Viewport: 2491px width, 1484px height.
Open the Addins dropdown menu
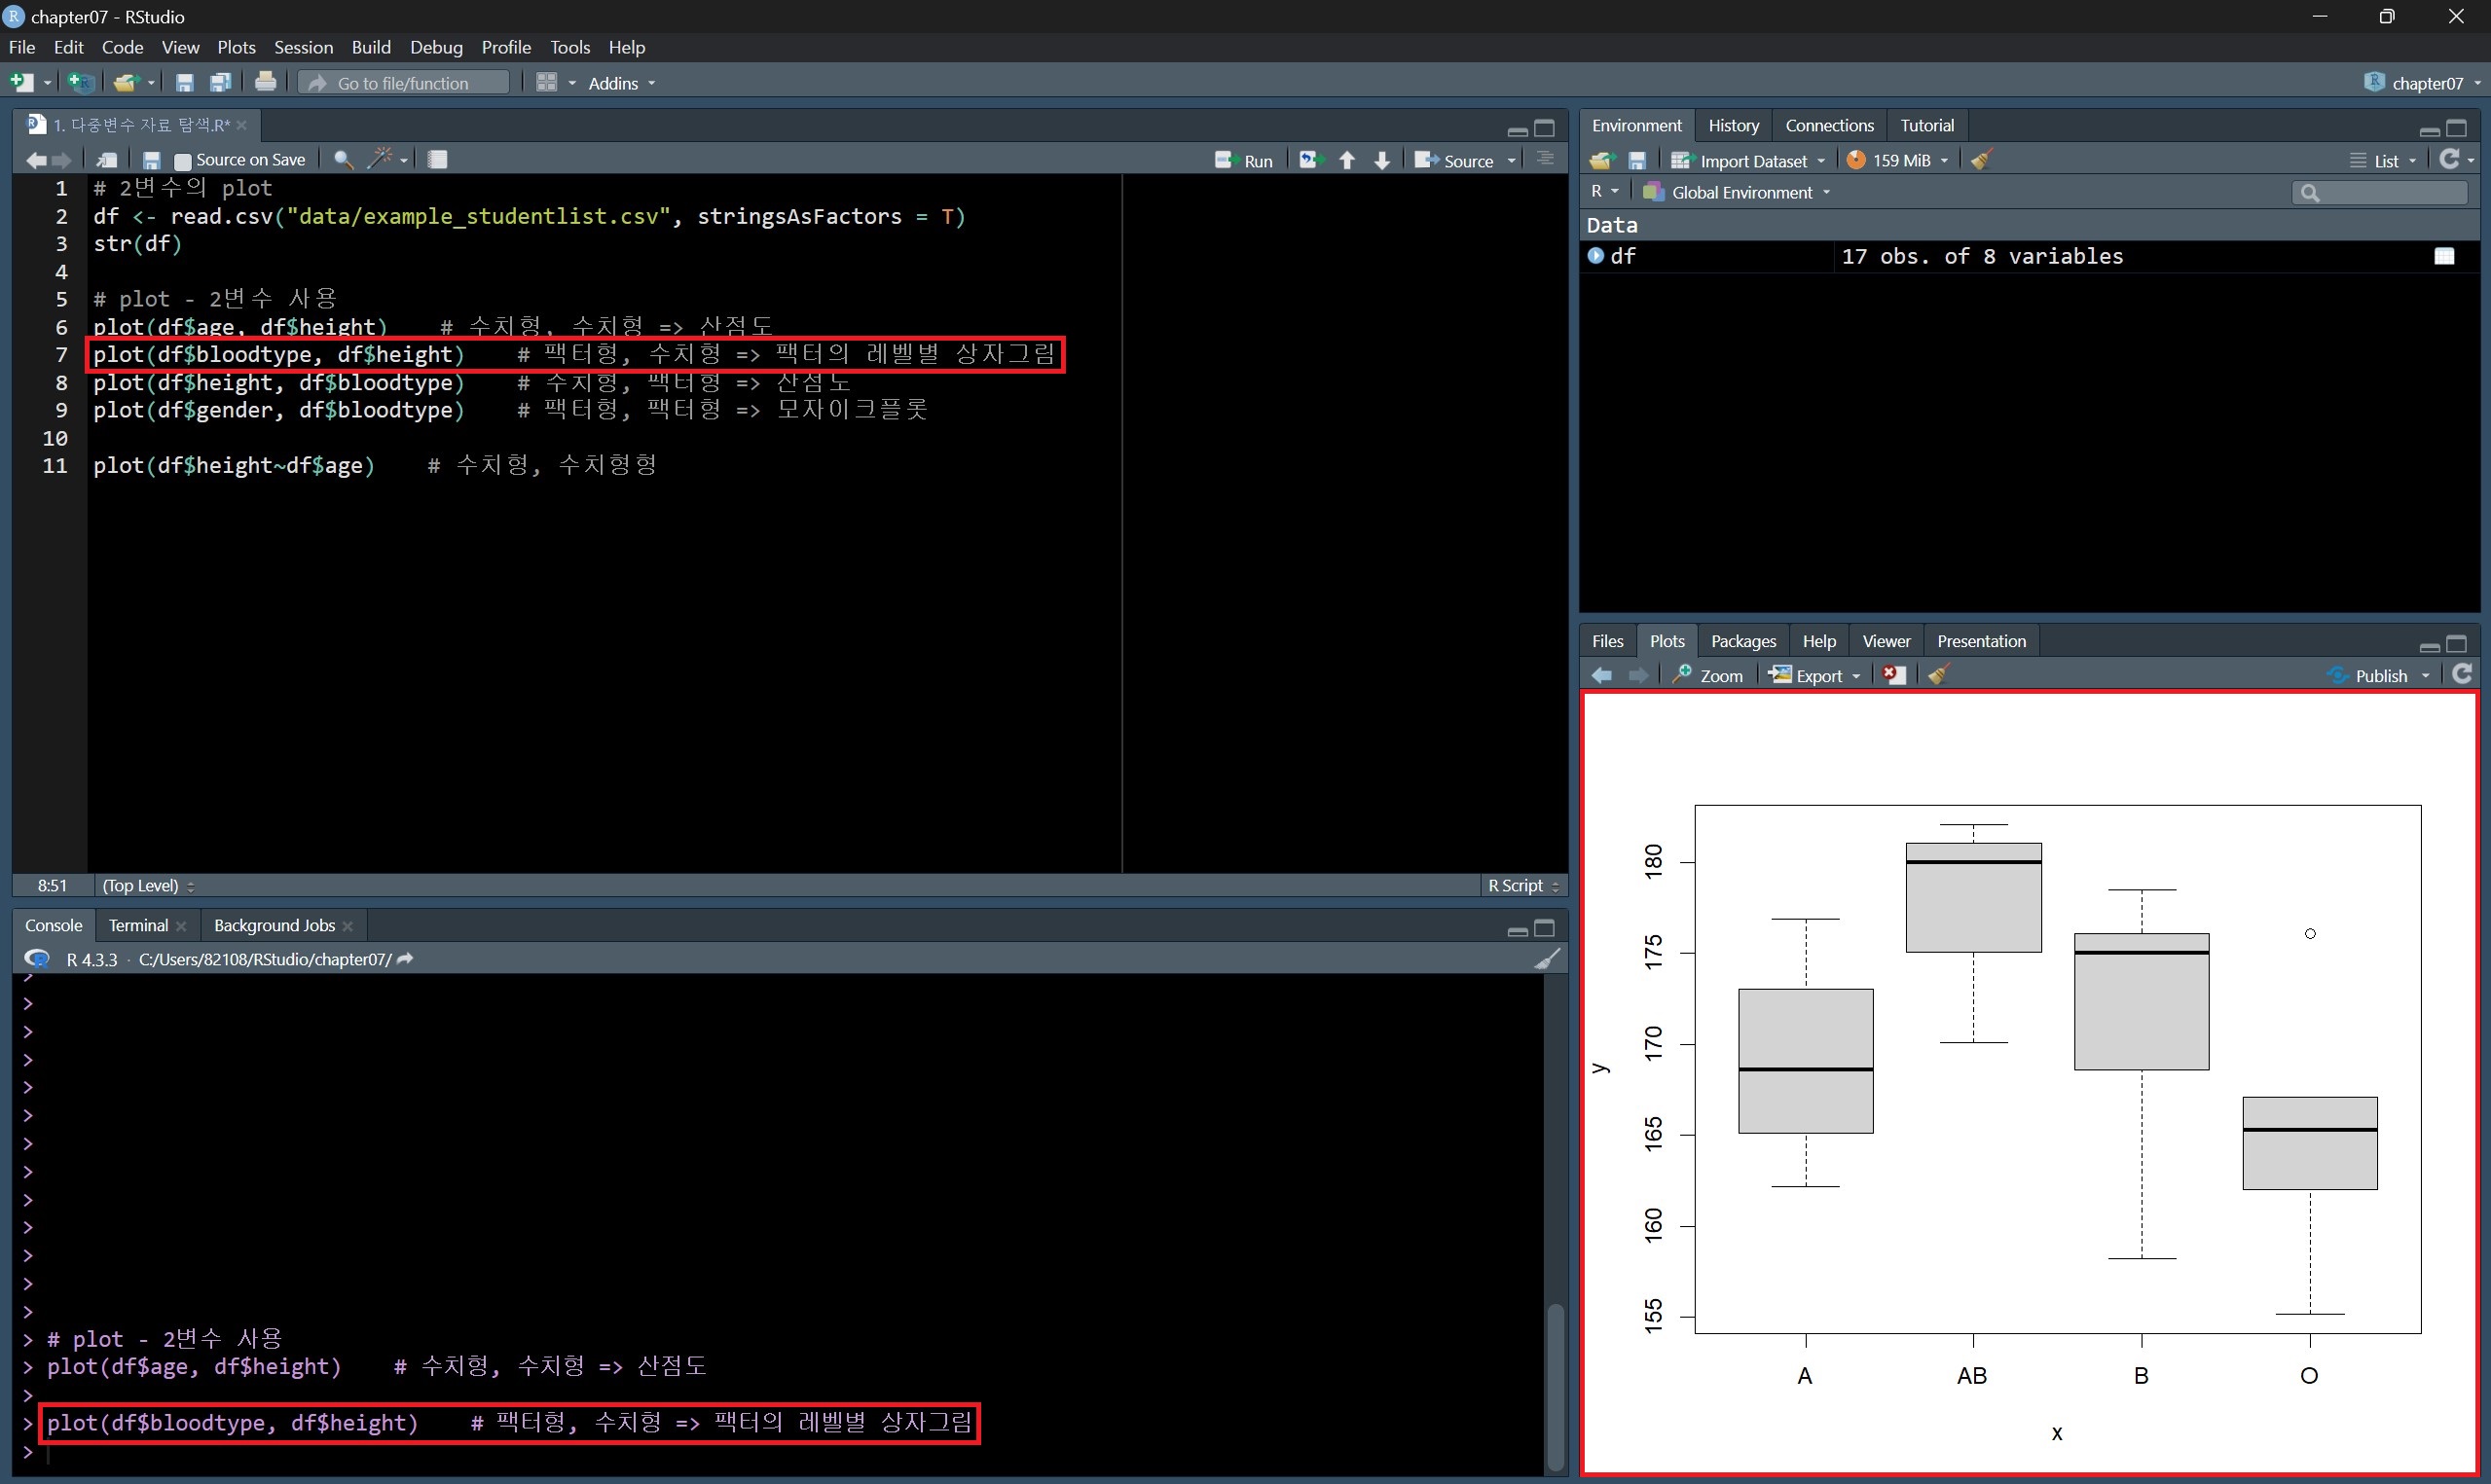point(621,83)
